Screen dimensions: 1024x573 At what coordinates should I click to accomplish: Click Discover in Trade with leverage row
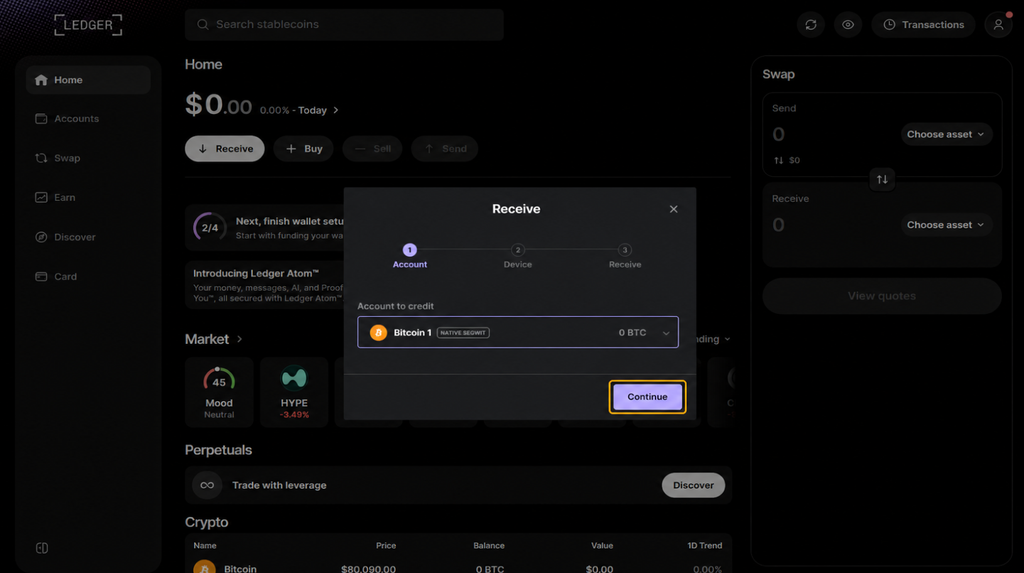[x=693, y=485]
